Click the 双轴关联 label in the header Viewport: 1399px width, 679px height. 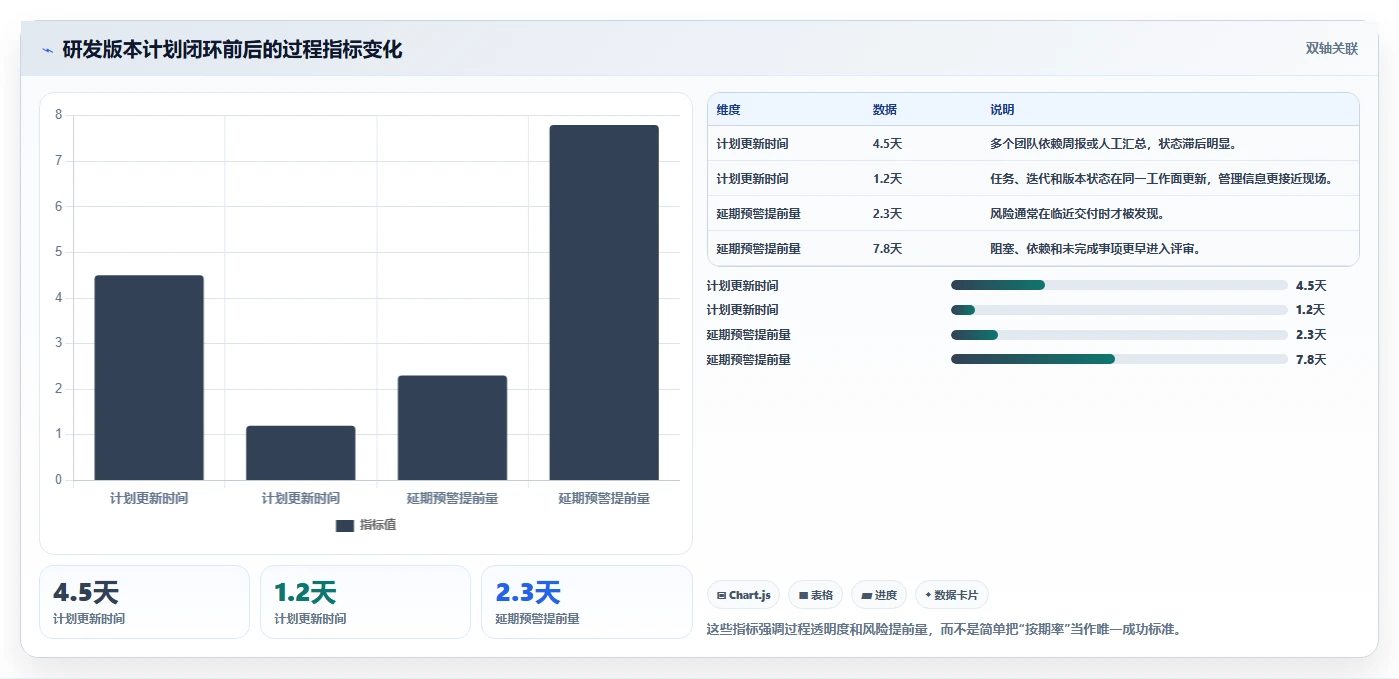click(1332, 48)
